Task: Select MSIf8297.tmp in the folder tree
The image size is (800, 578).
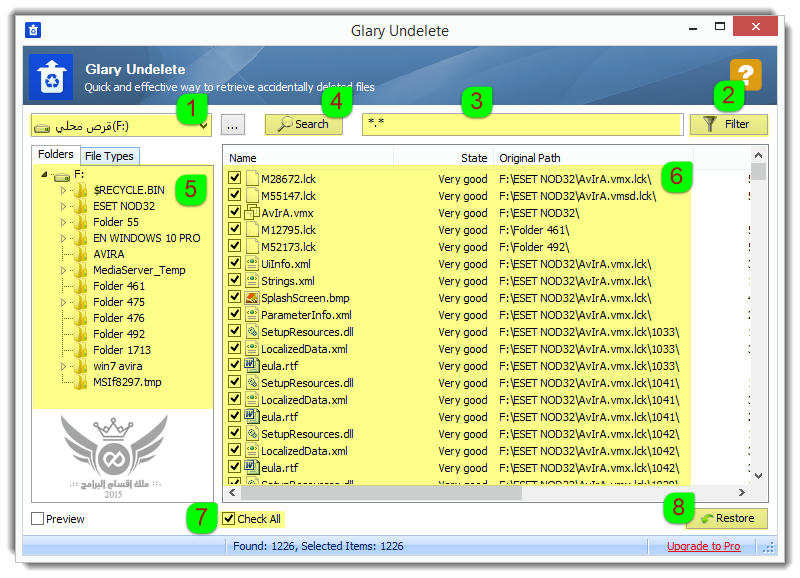Action: (127, 382)
